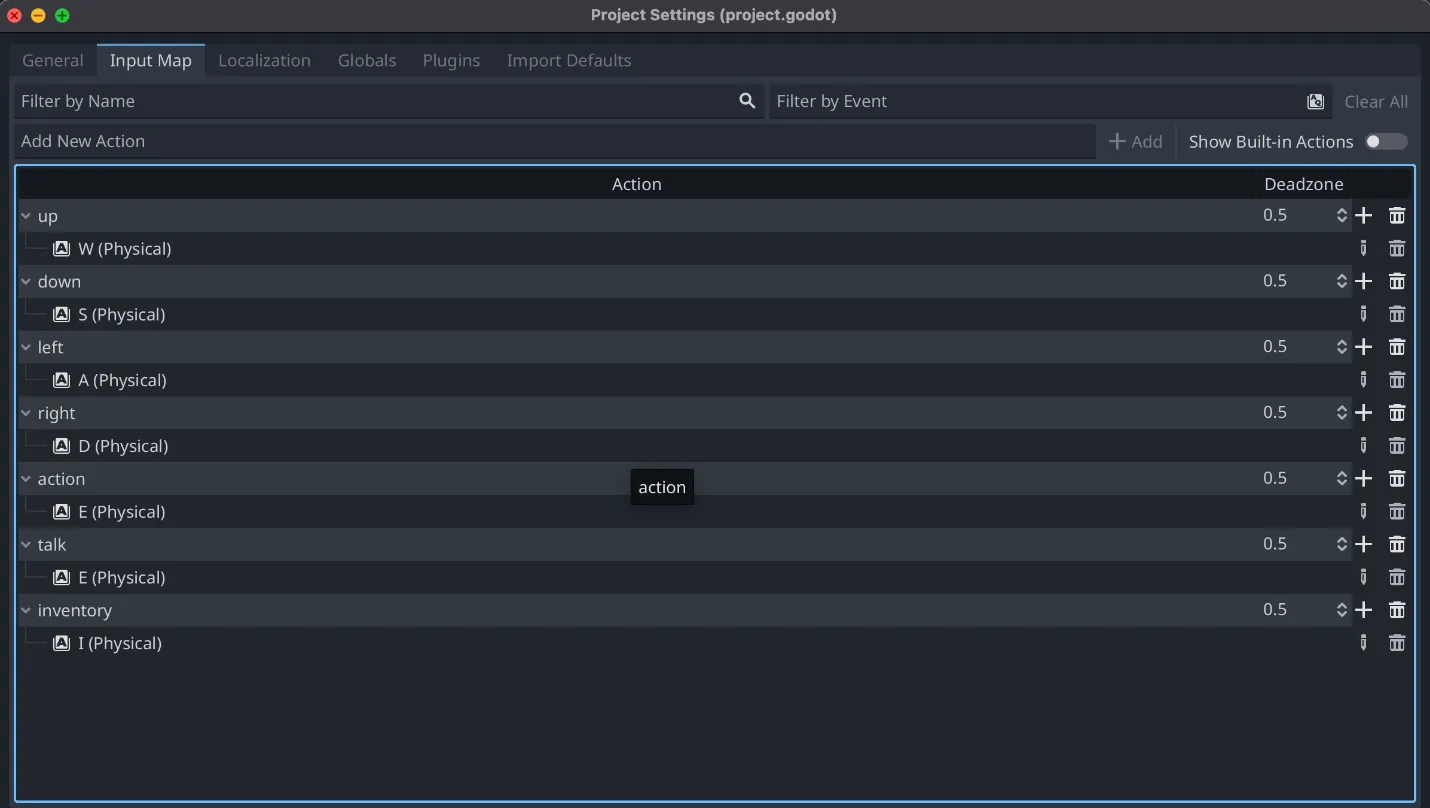Collapse the up action tree item
Image resolution: width=1430 pixels, height=808 pixels.
point(26,216)
